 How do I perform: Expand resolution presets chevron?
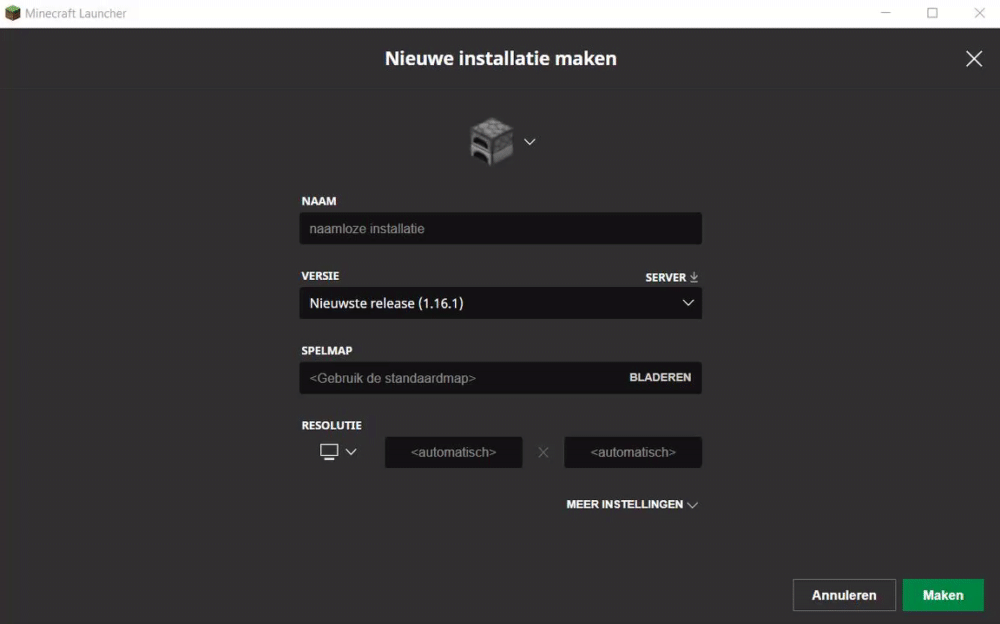click(x=351, y=452)
